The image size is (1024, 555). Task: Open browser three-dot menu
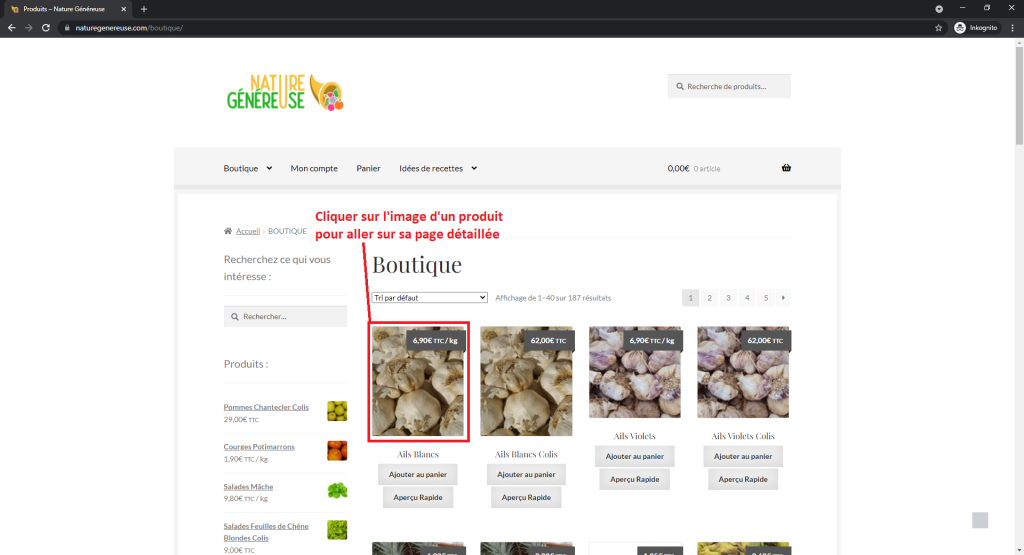pyautogui.click(x=1012, y=28)
